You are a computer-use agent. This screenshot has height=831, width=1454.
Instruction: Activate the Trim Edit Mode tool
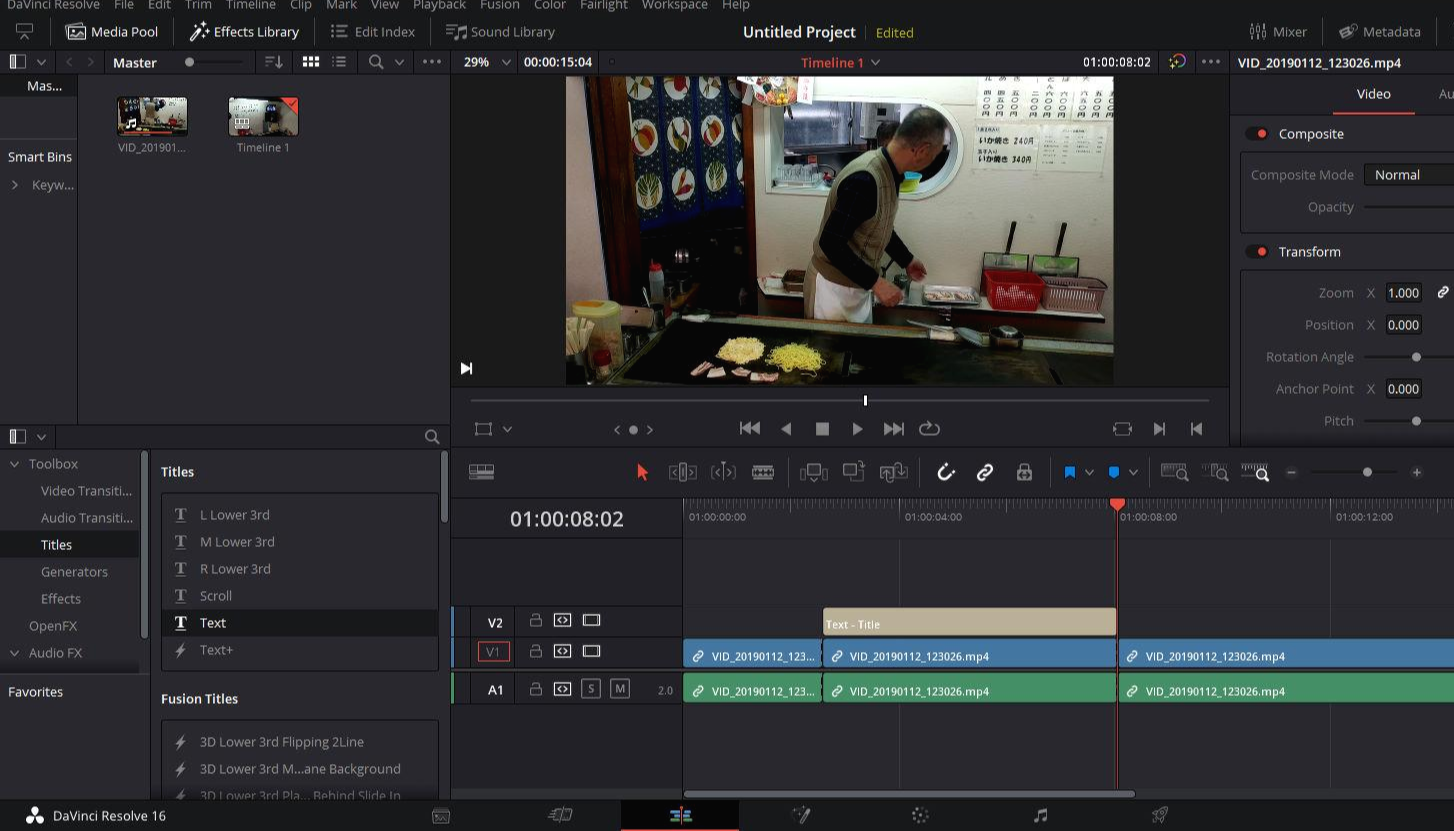click(x=682, y=472)
